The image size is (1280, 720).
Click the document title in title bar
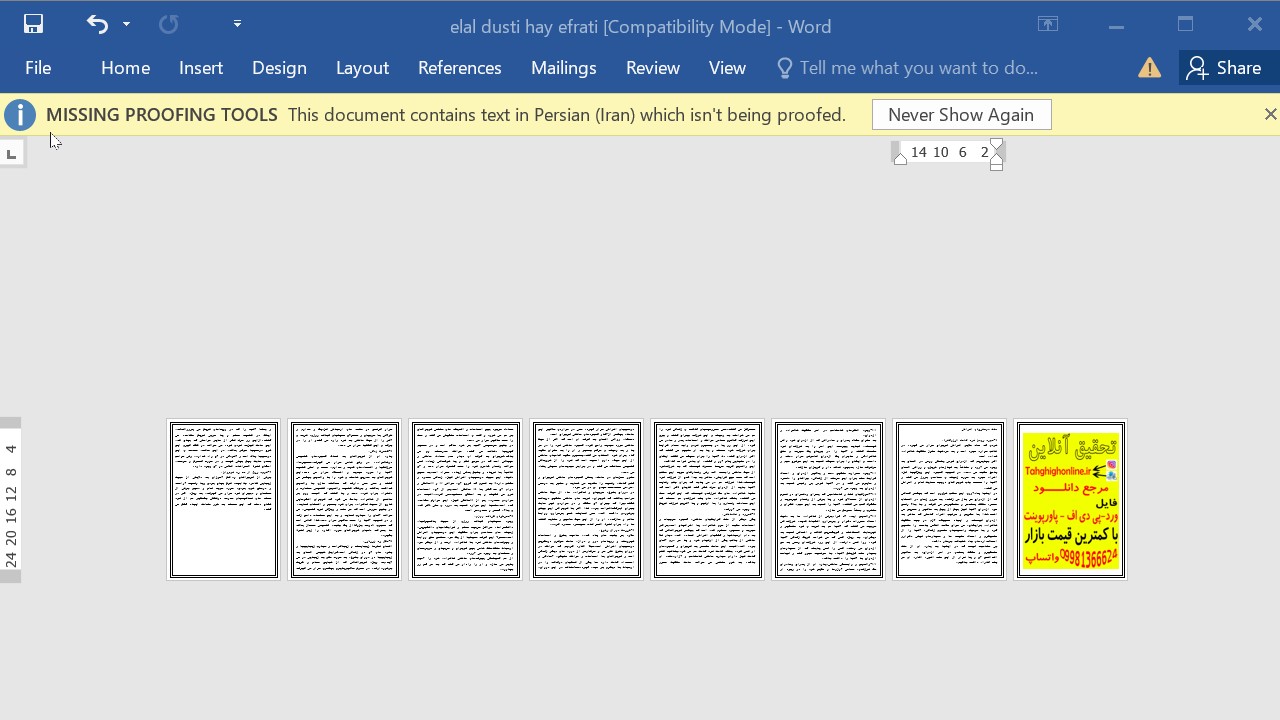tap(640, 26)
